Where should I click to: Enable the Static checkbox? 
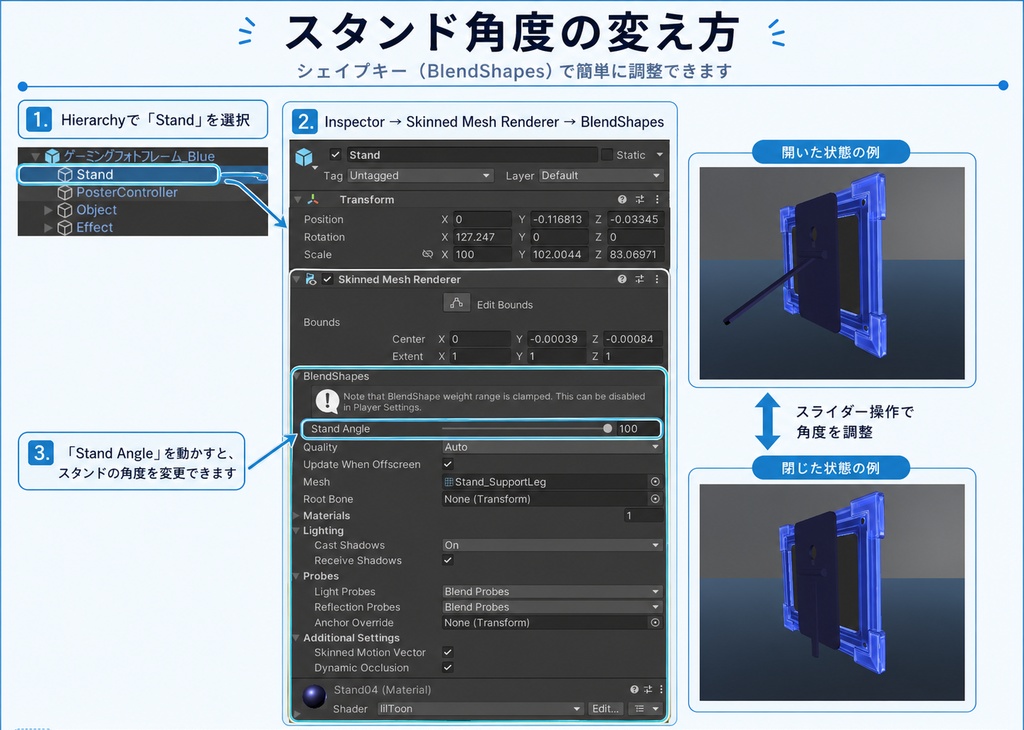click(x=607, y=155)
